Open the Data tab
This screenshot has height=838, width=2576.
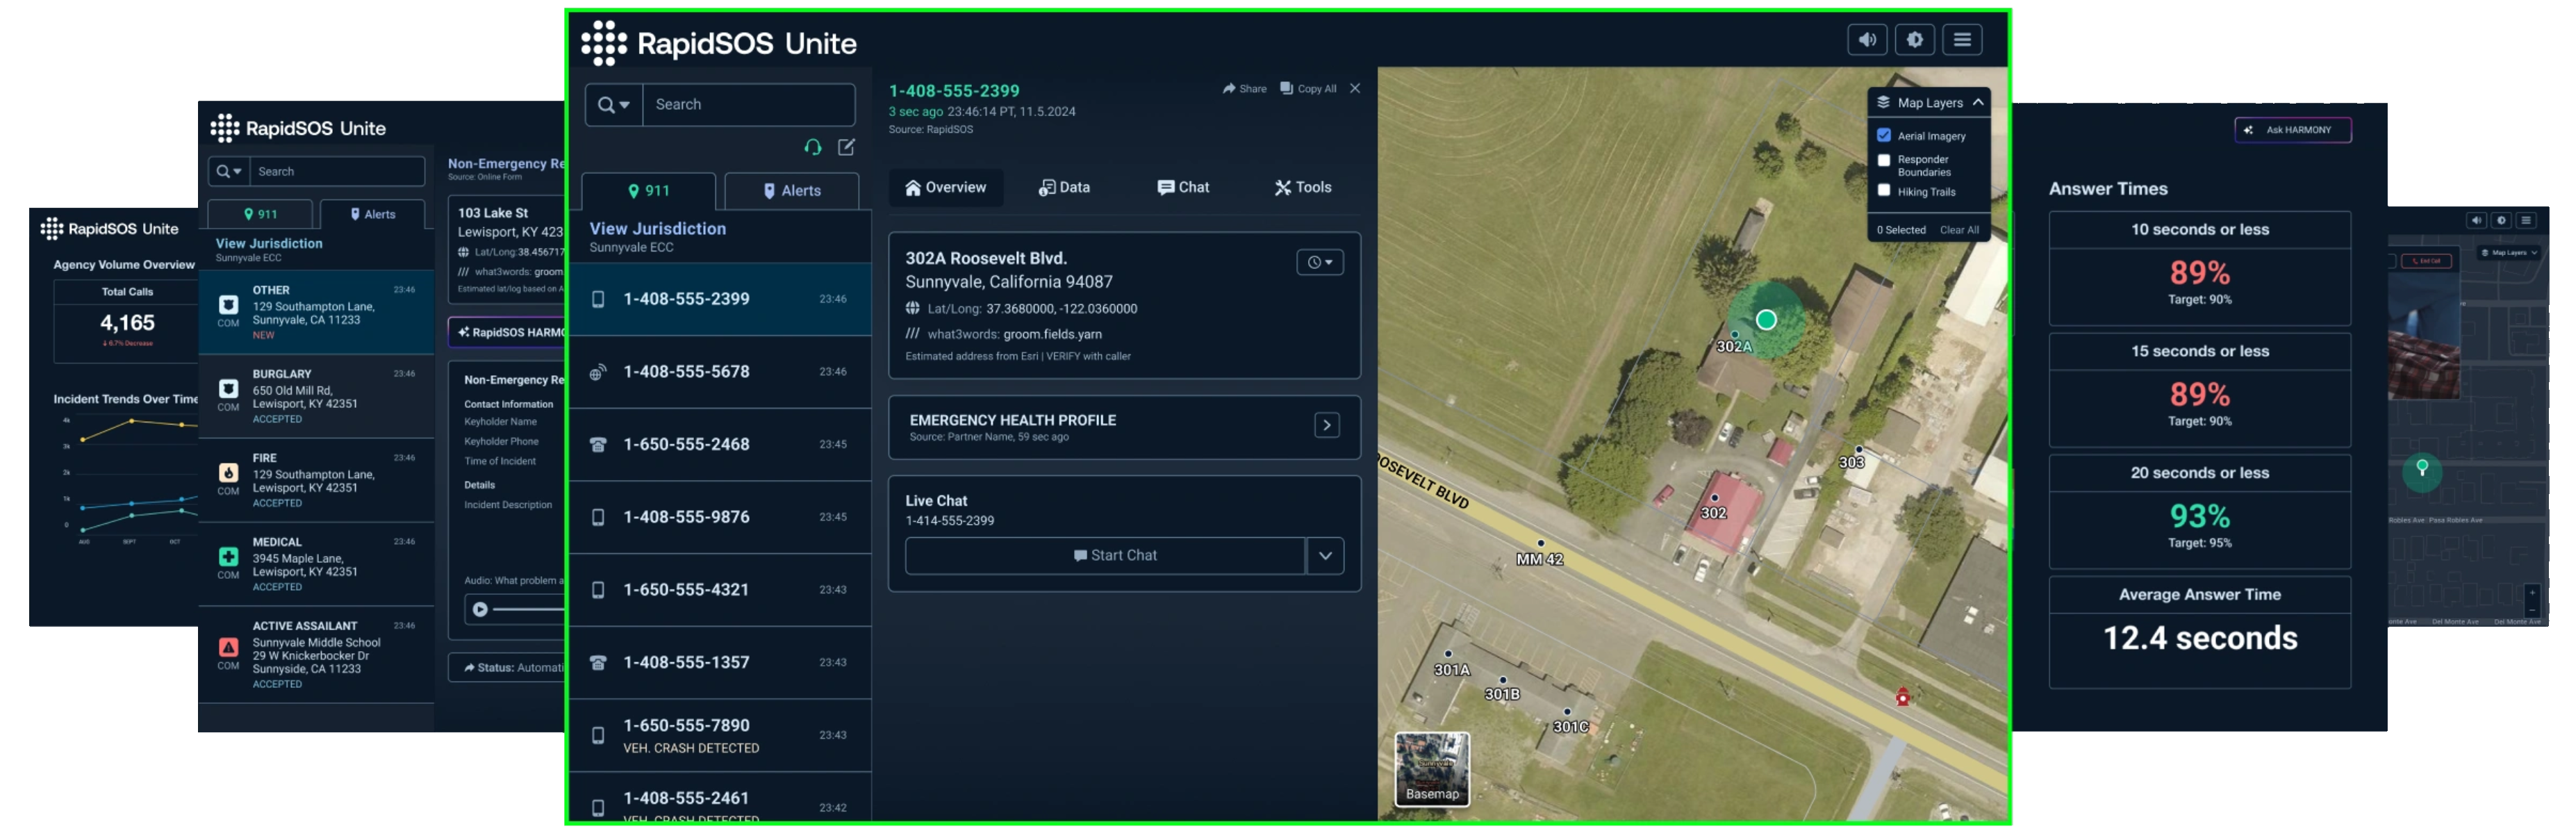[x=1064, y=188]
